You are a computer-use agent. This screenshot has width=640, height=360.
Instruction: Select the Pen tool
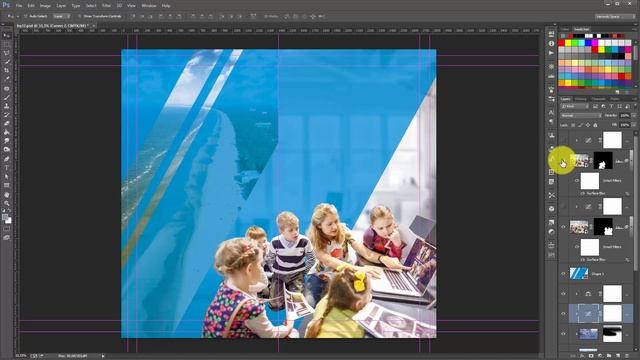tap(7, 159)
